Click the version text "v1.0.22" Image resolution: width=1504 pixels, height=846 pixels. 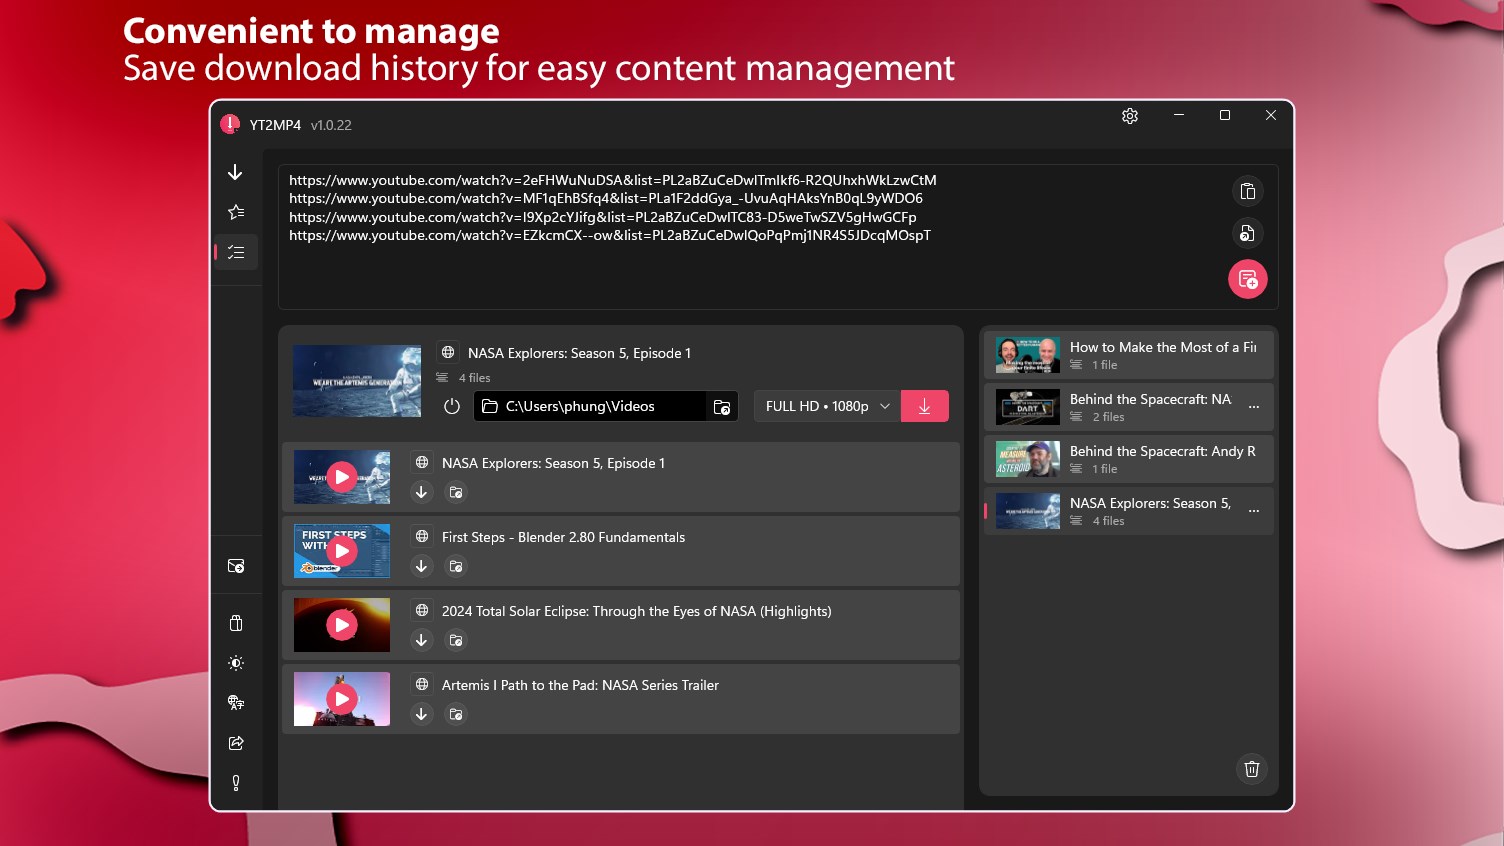tap(331, 125)
